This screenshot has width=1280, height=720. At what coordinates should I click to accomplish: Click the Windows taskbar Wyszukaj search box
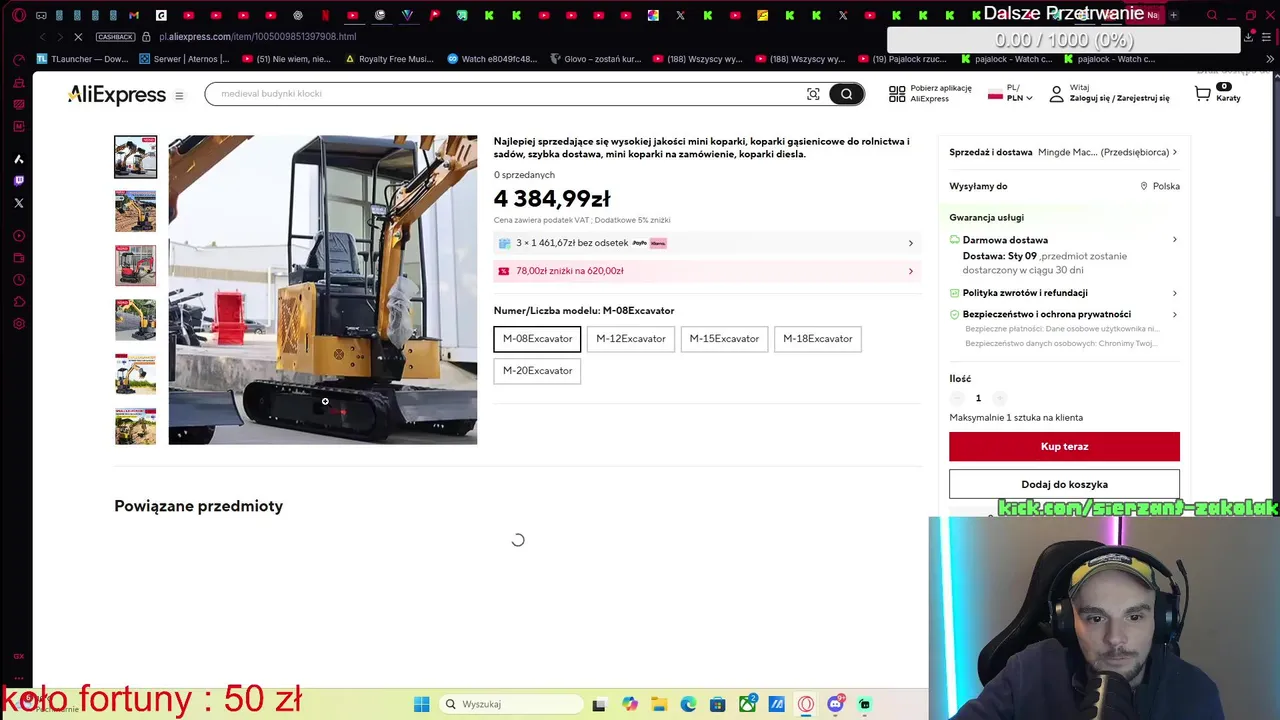(x=511, y=704)
